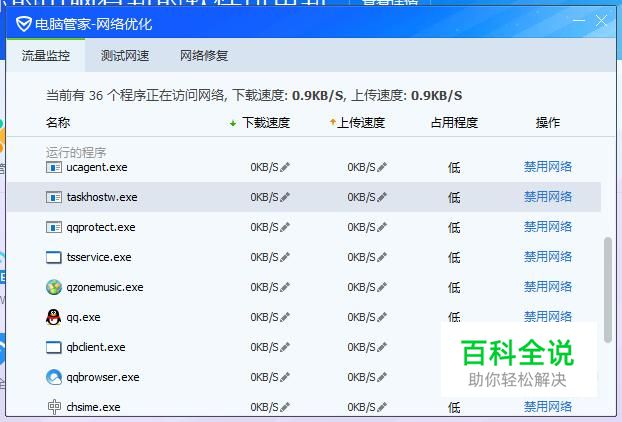
Task: Disable network for qq.exe
Action: point(548,316)
